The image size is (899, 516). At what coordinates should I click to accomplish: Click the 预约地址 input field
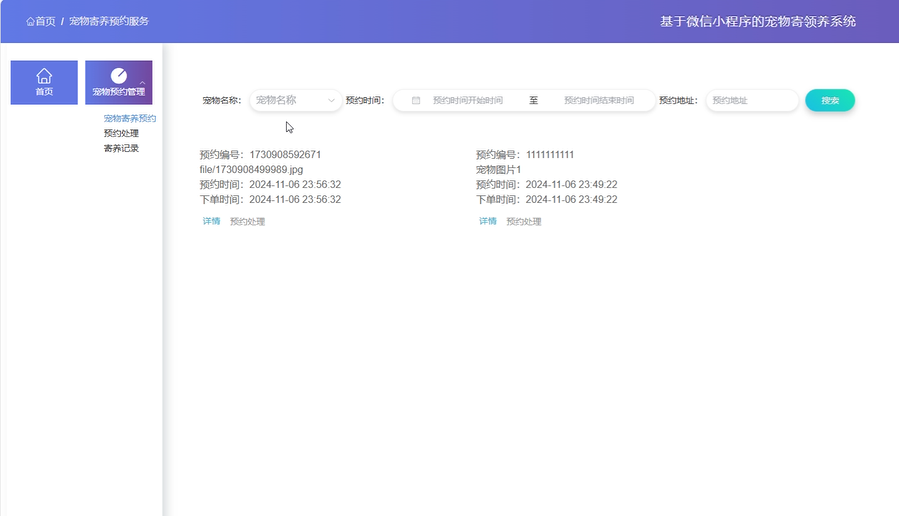click(x=752, y=100)
